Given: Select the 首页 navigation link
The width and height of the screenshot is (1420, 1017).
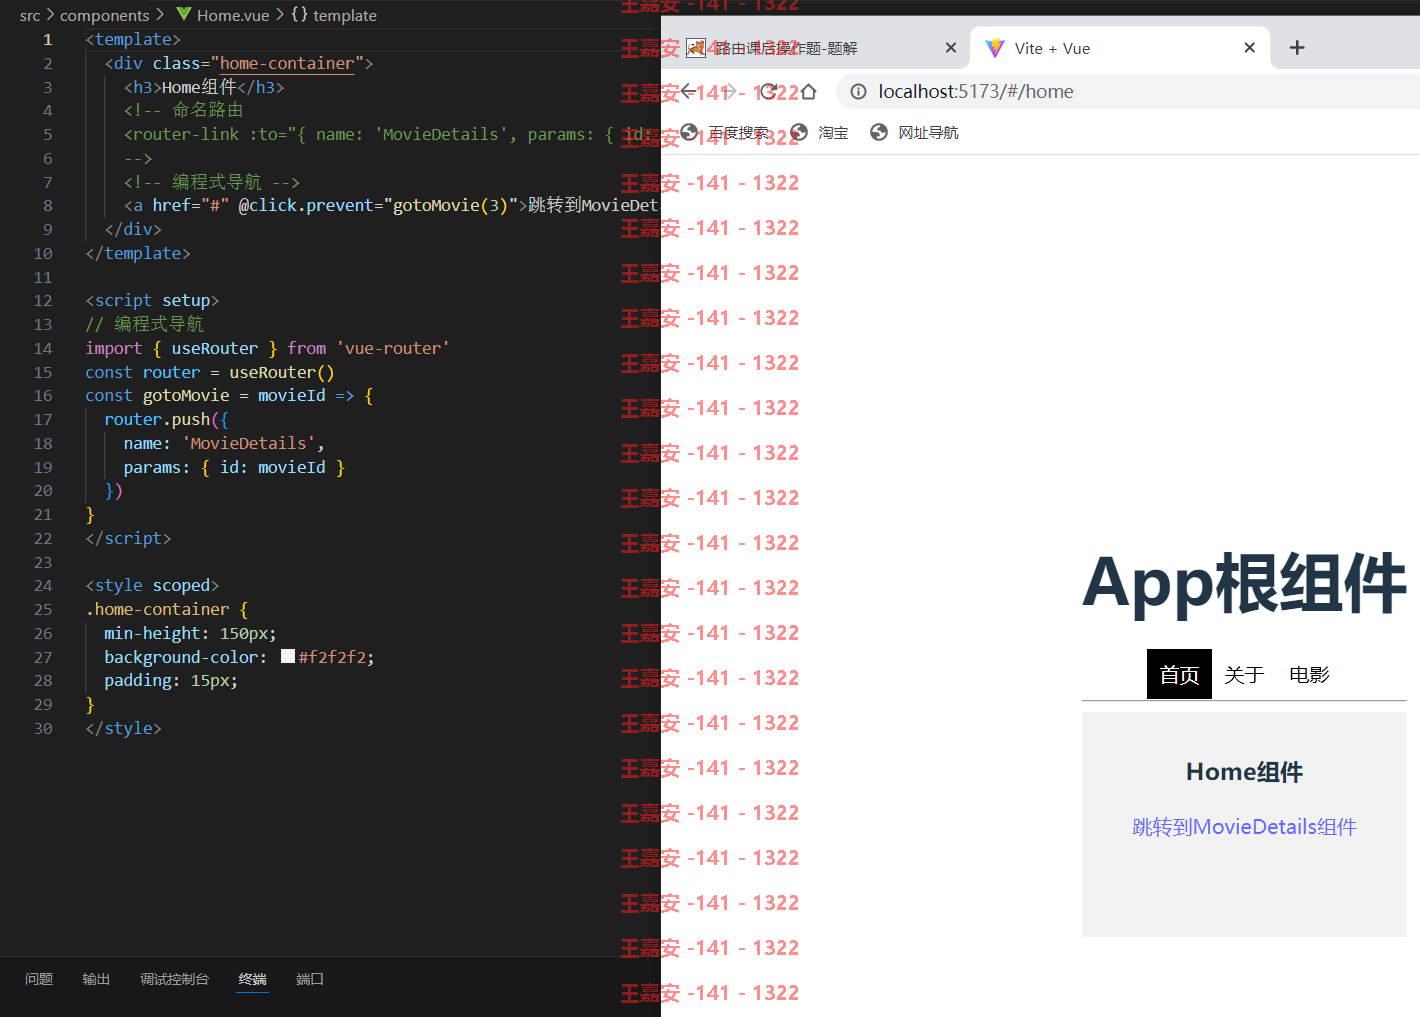Looking at the screenshot, I should point(1179,675).
